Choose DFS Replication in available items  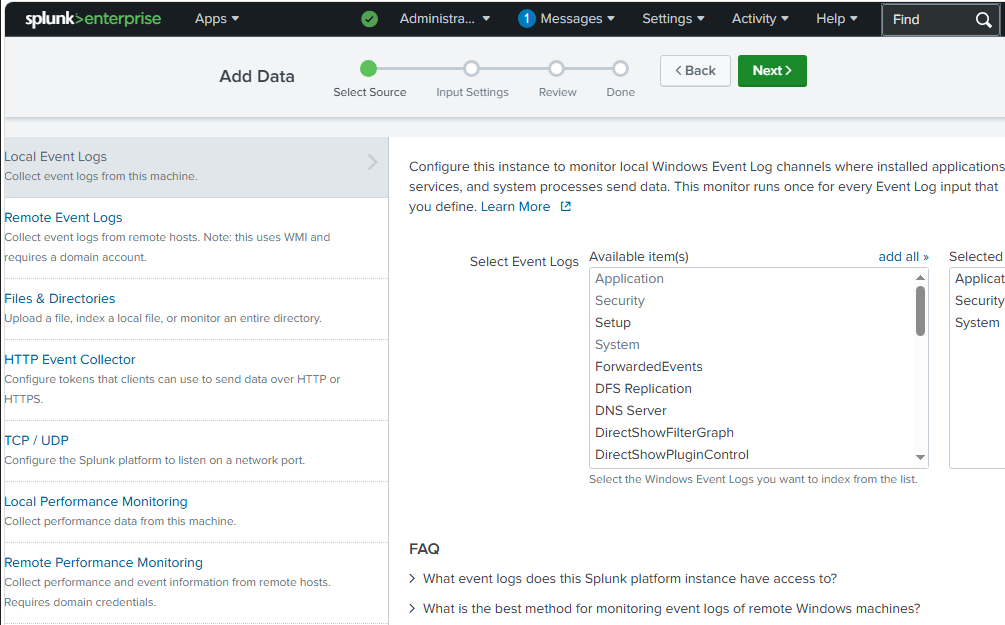click(752, 388)
